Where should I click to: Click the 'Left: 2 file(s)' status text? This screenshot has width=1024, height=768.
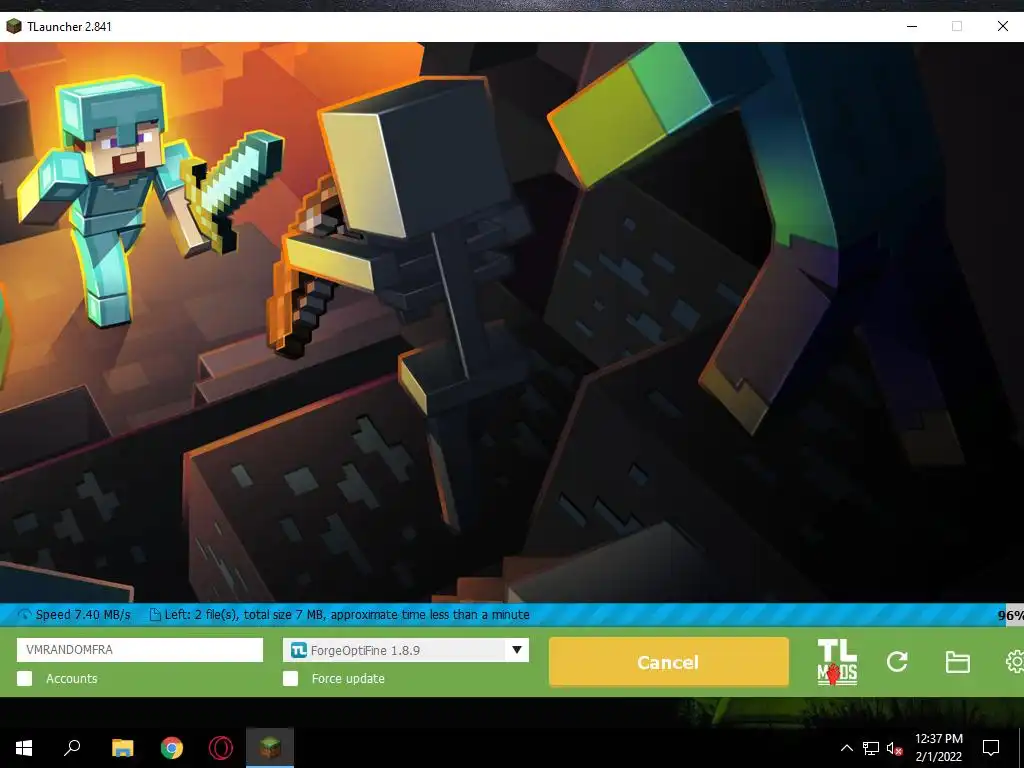pos(347,615)
